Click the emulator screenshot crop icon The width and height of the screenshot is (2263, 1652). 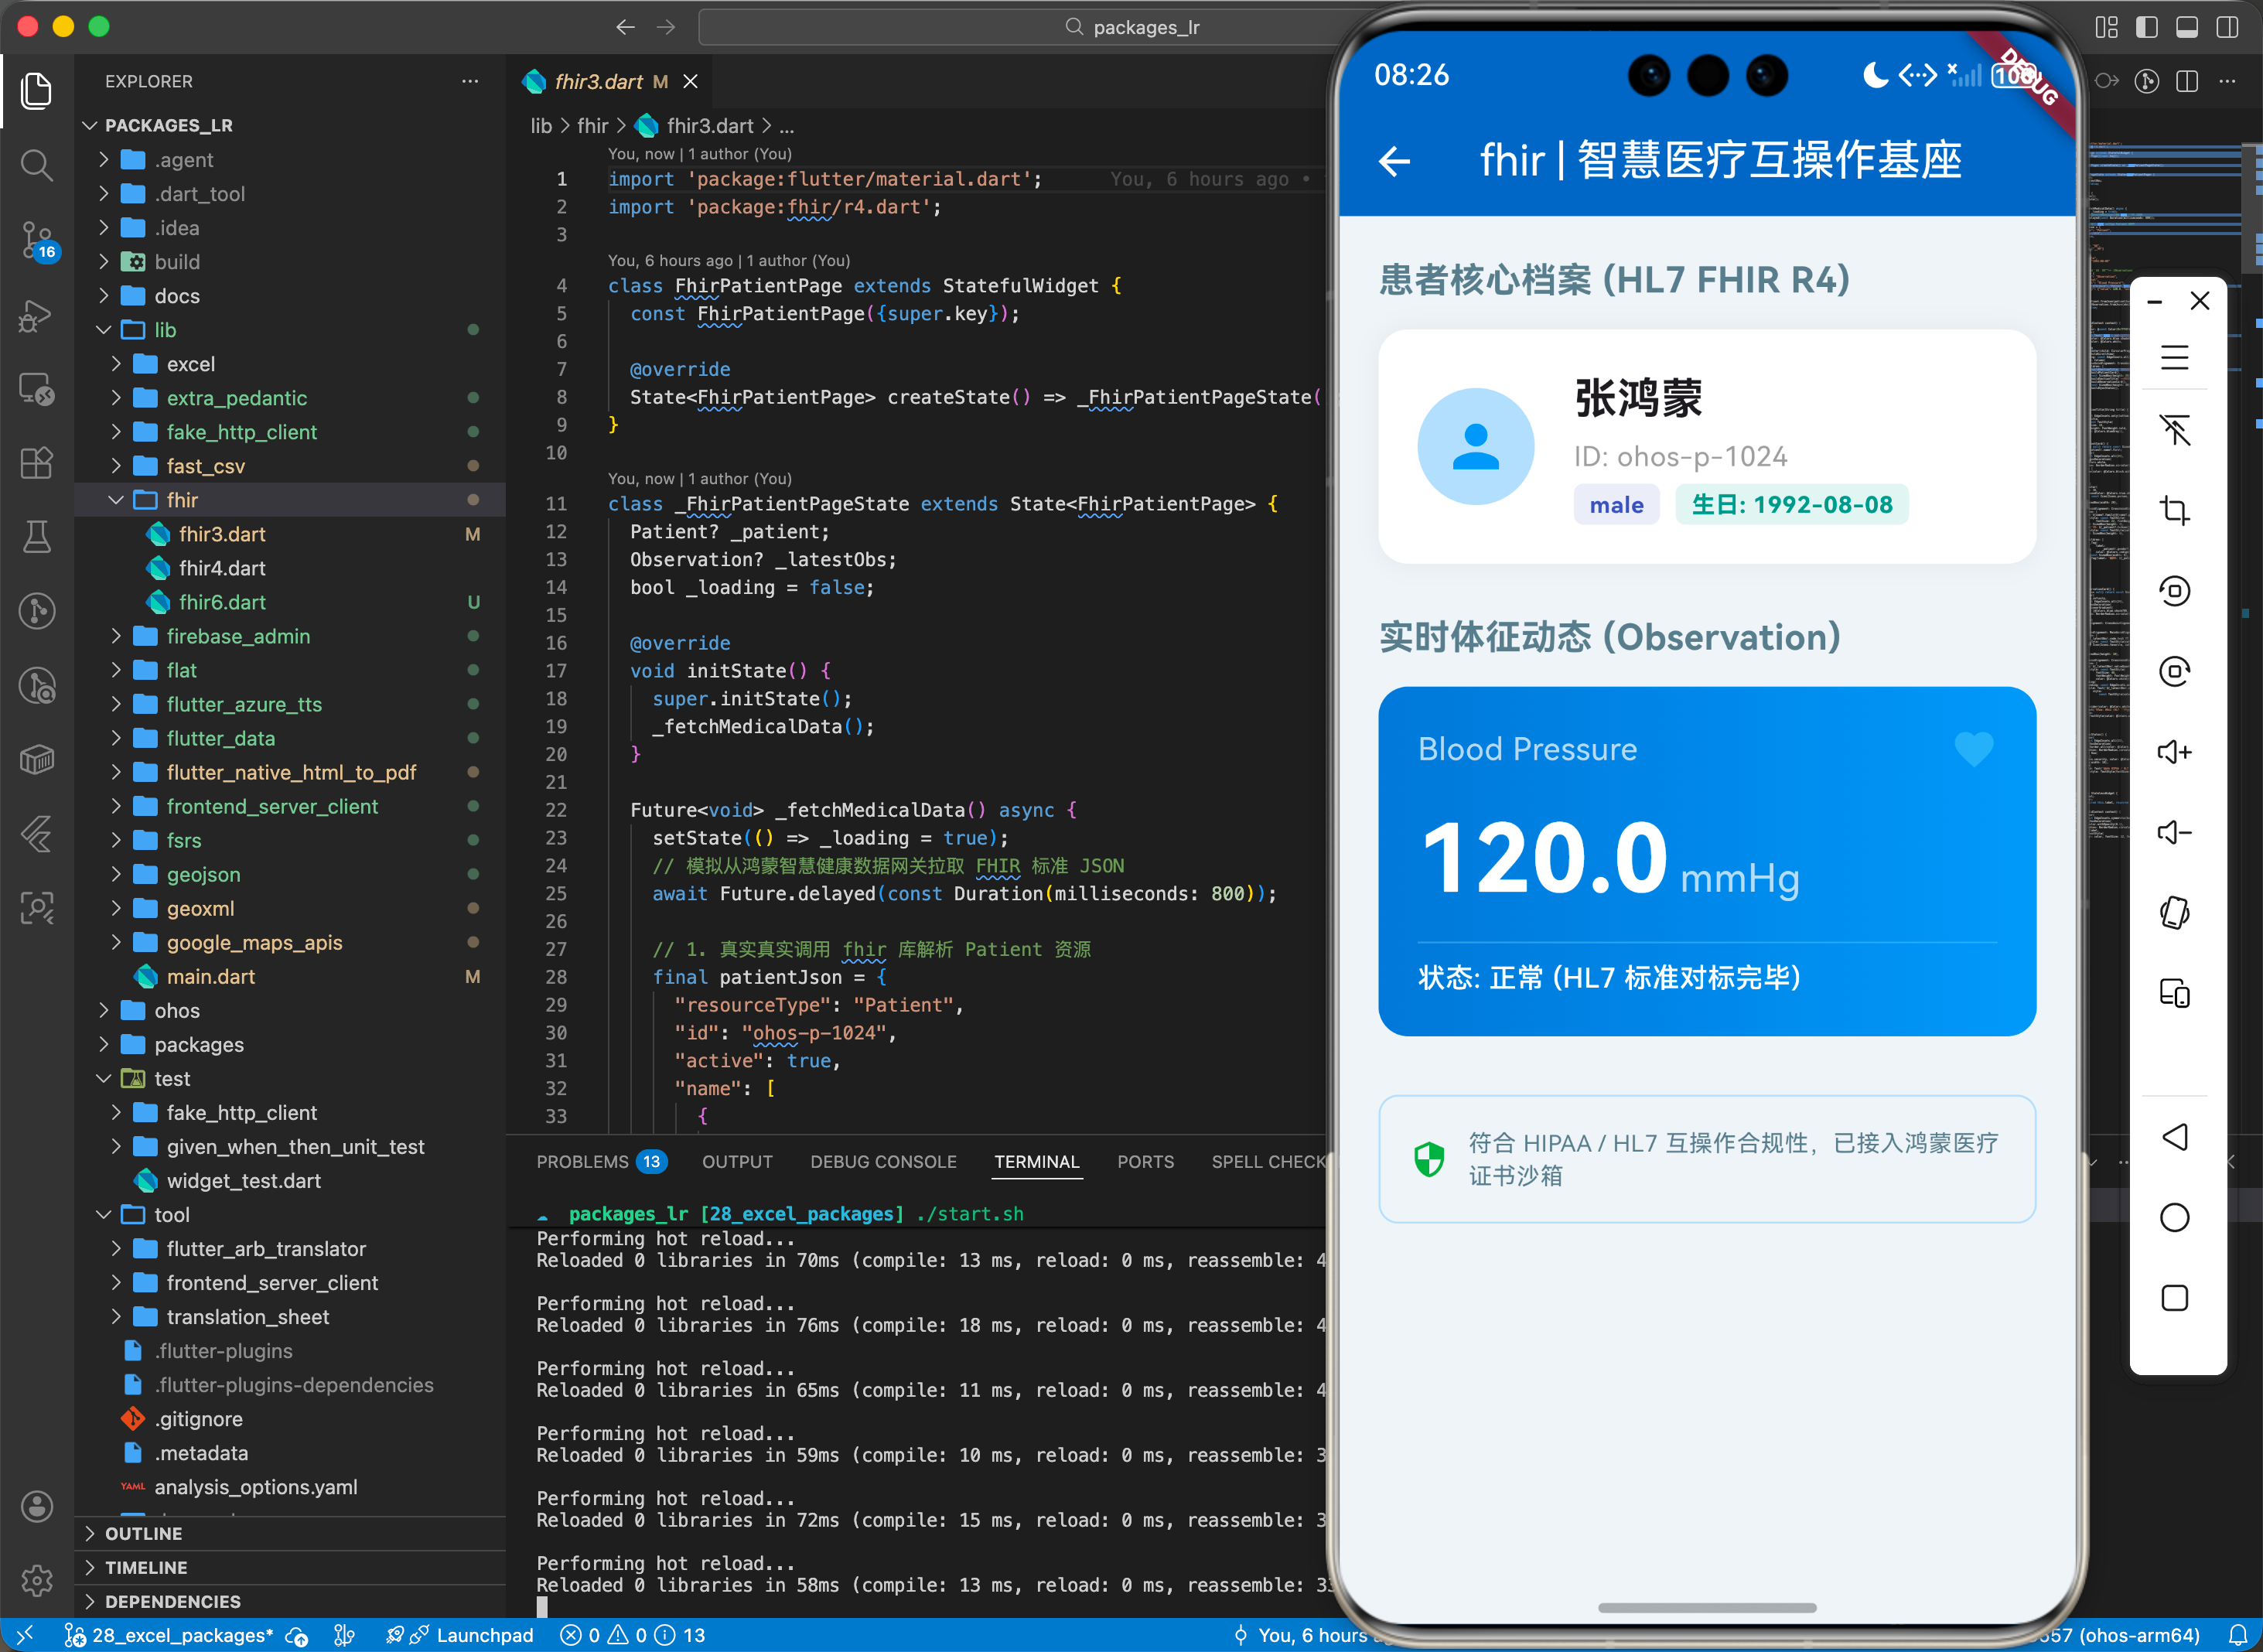click(x=2174, y=511)
